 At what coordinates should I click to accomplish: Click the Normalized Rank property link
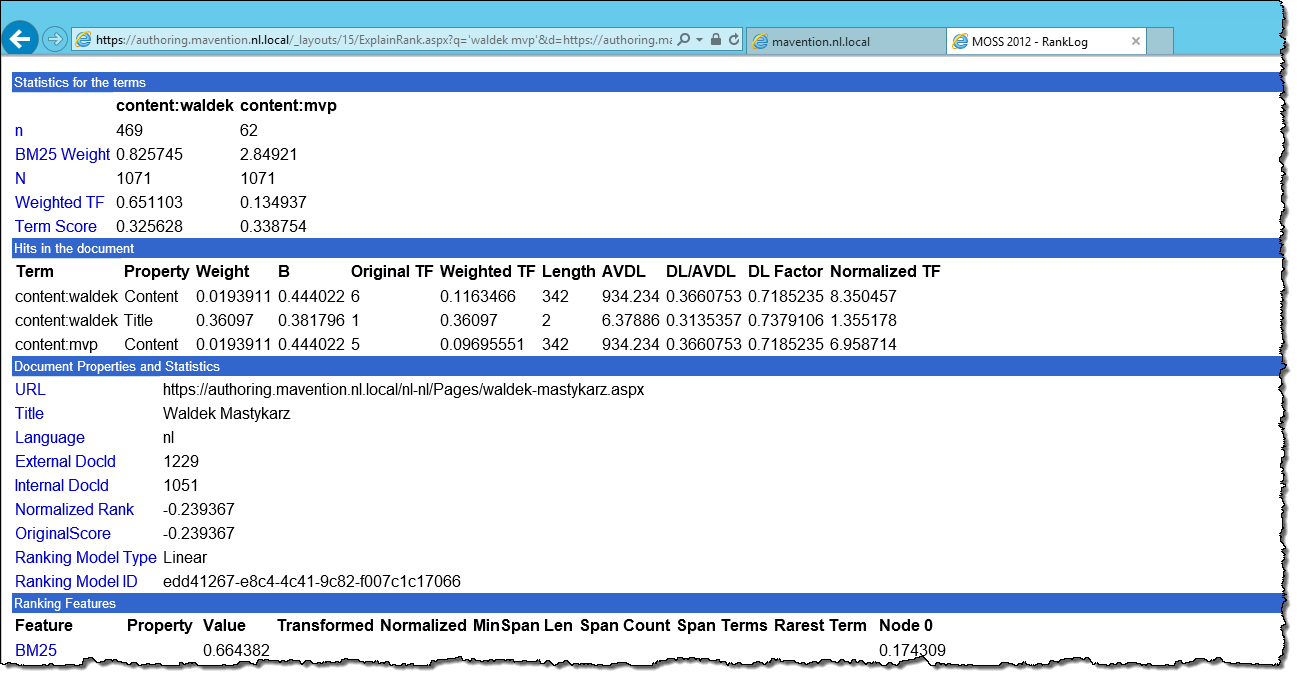click(x=75, y=509)
